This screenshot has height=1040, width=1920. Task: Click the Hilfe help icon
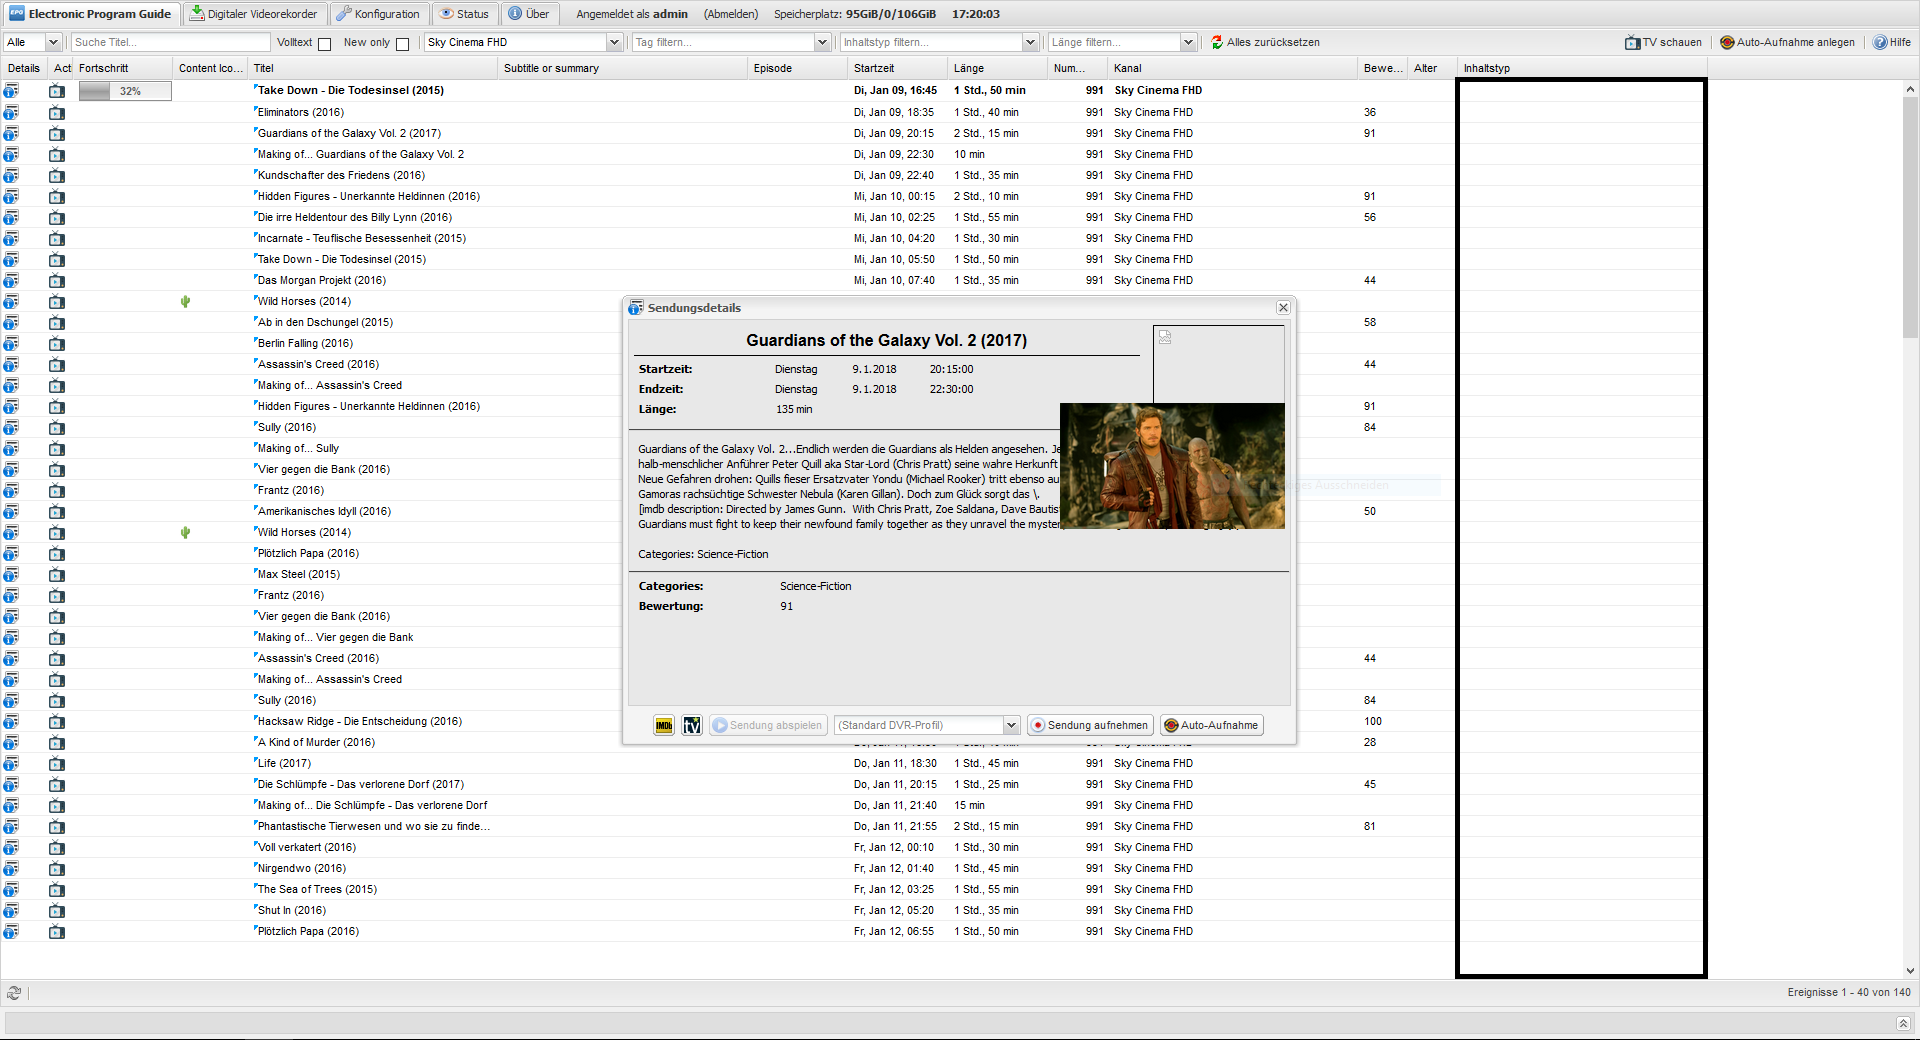[x=1880, y=42]
